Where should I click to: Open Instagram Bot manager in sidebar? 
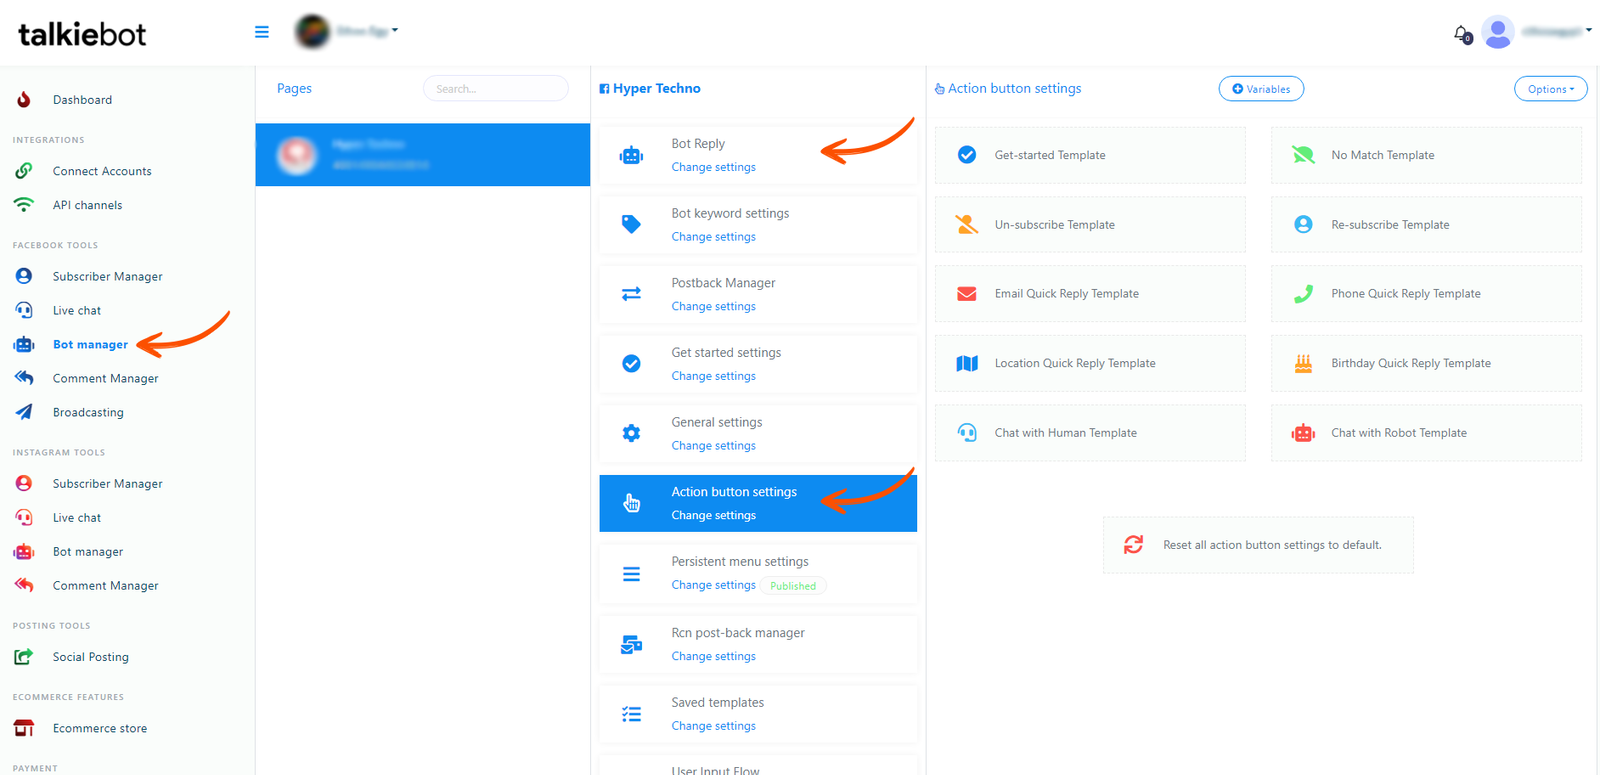(88, 551)
